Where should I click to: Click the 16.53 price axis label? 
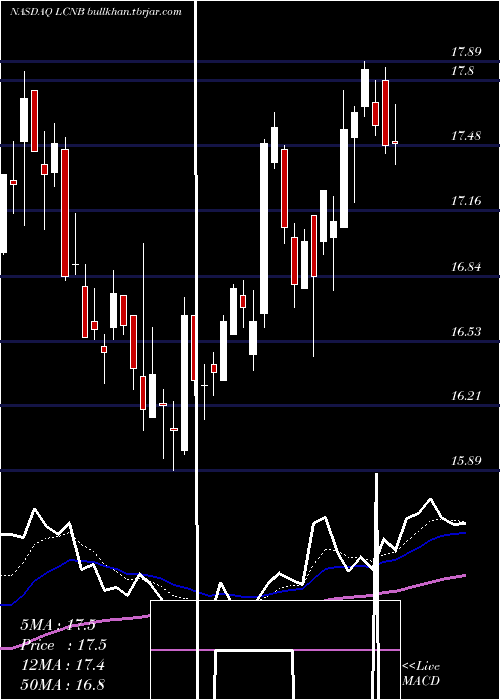click(x=466, y=332)
